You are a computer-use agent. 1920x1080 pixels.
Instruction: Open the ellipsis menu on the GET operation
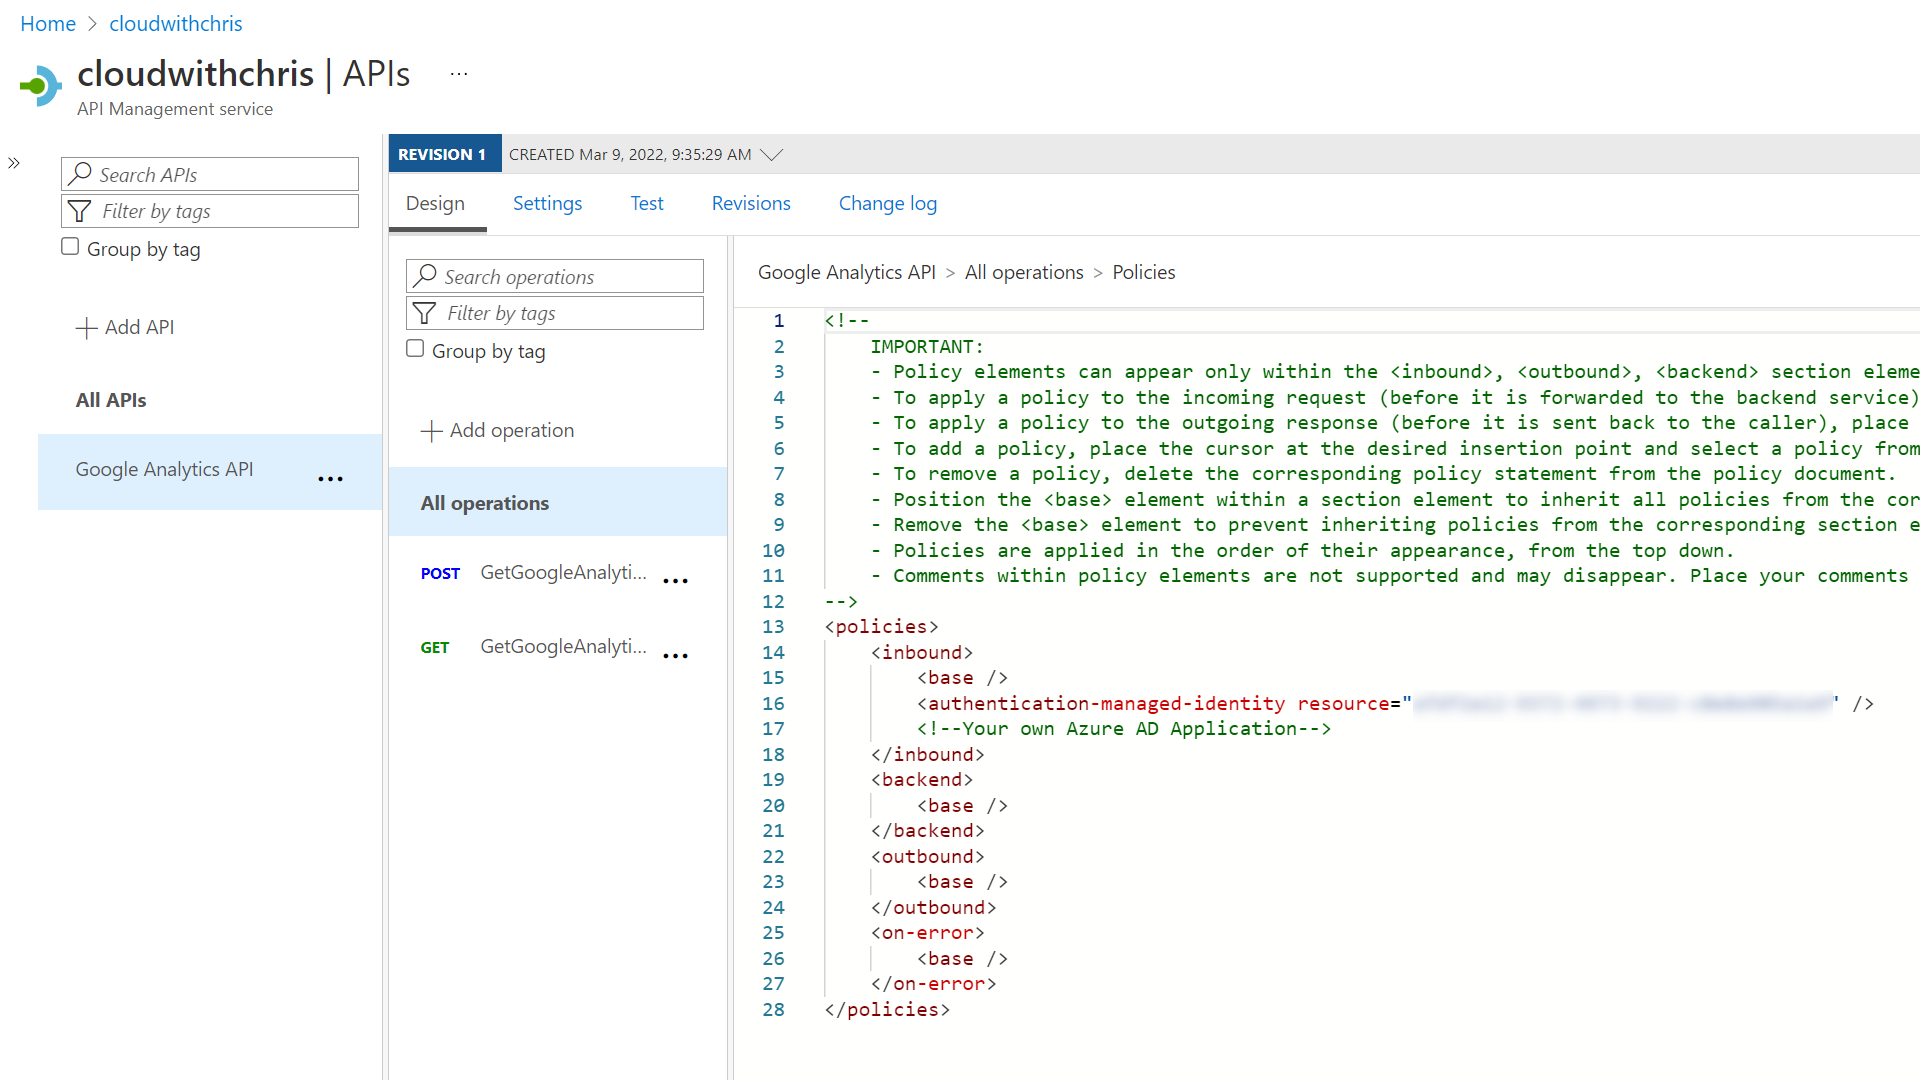point(676,655)
